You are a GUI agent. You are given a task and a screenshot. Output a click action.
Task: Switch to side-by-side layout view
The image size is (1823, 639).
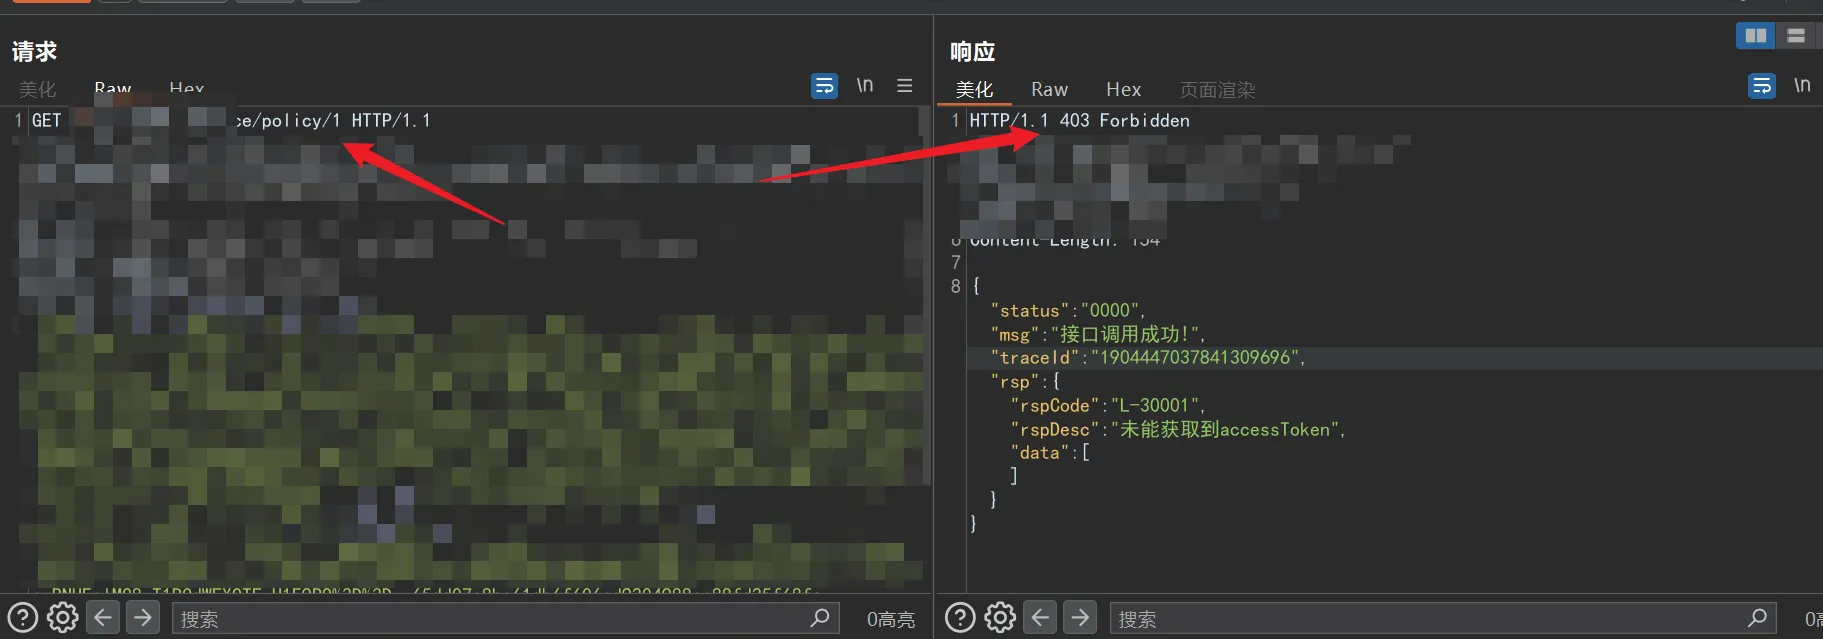[x=1756, y=36]
